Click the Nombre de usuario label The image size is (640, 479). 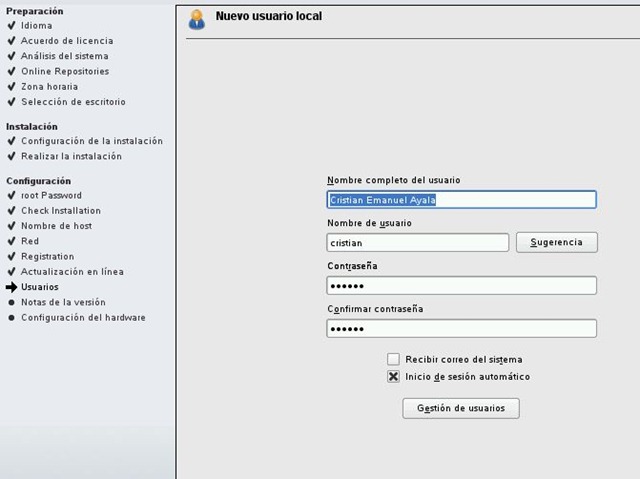(369, 223)
